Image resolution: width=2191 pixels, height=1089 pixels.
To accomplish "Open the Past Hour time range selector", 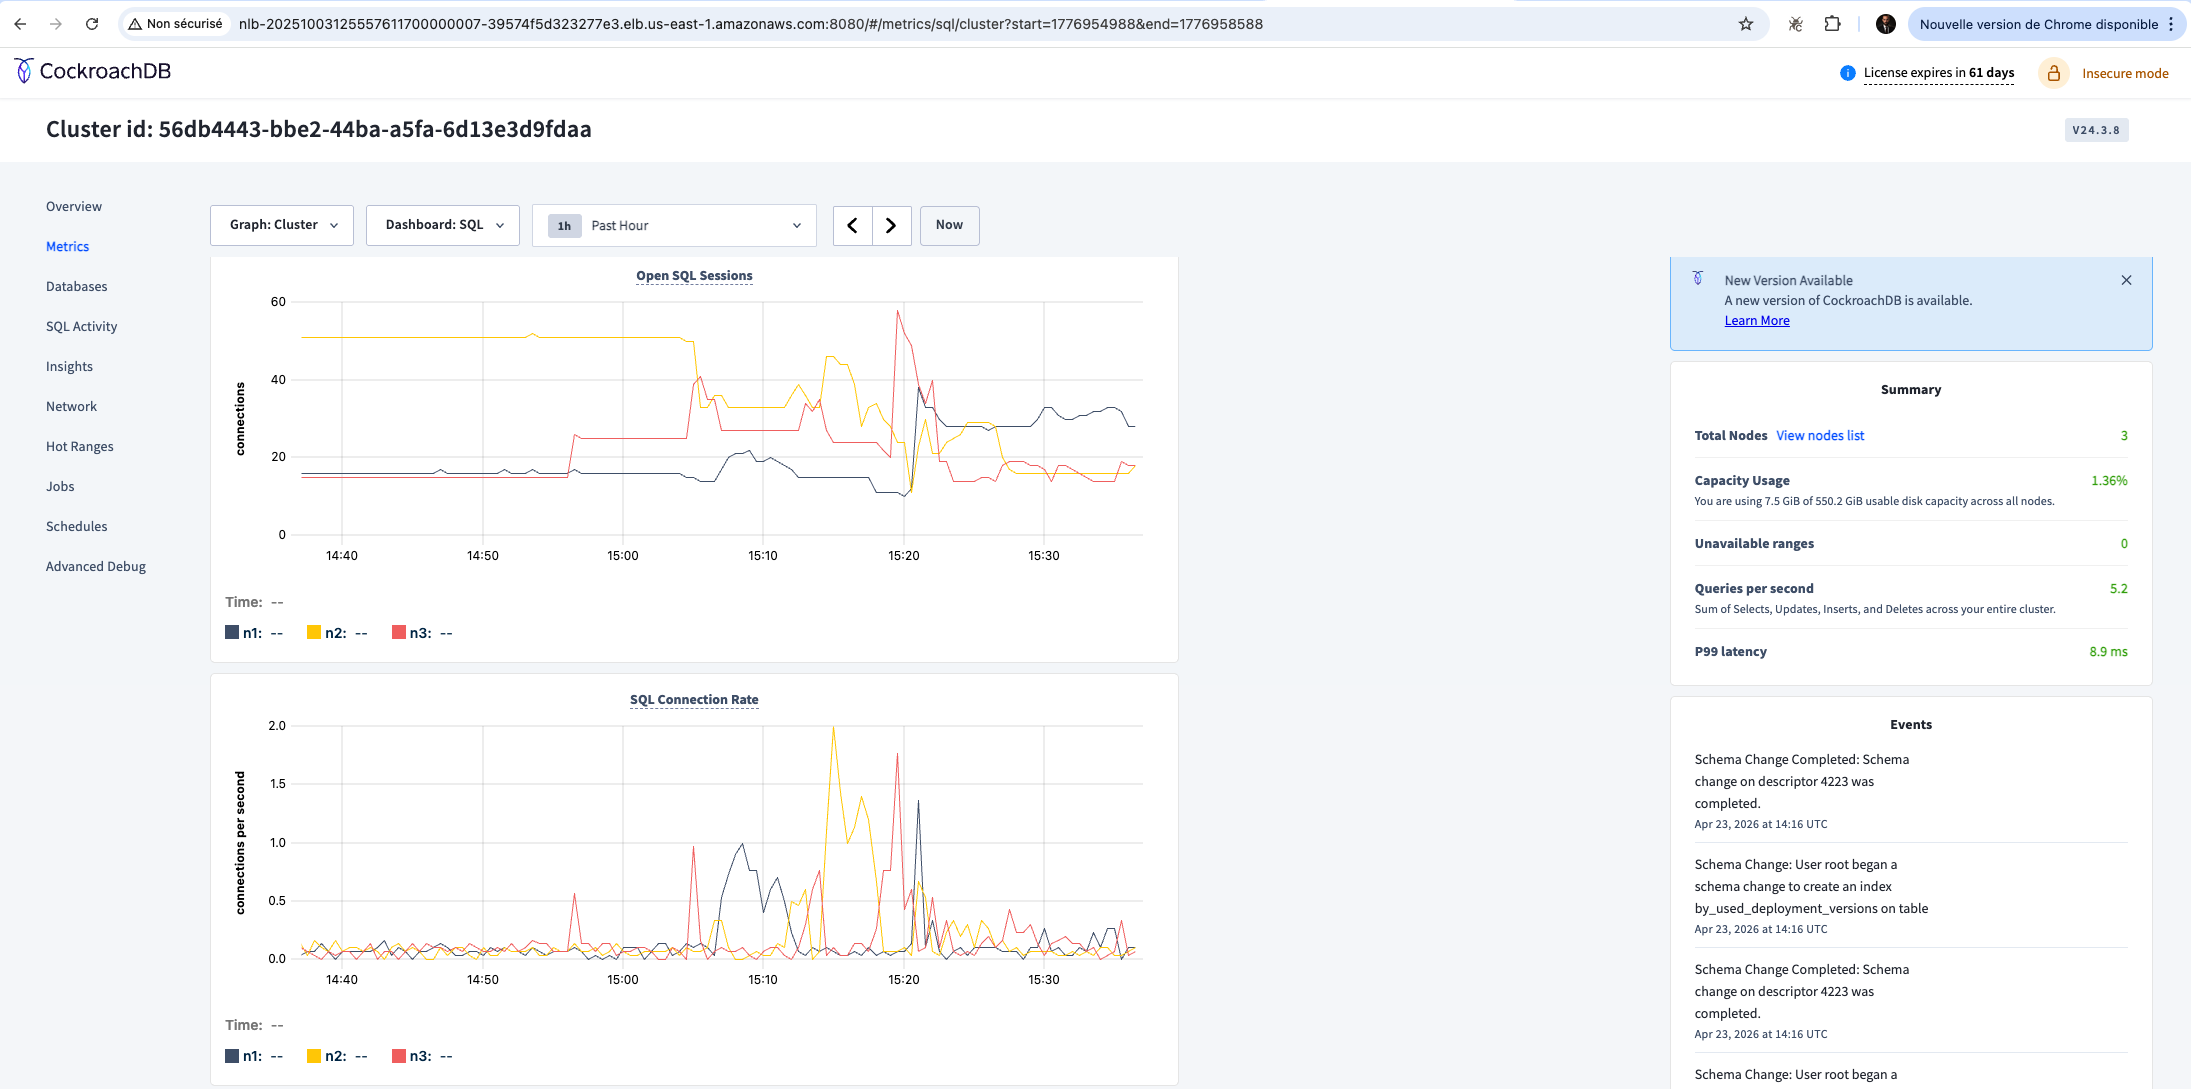I will pyautogui.click(x=674, y=225).
